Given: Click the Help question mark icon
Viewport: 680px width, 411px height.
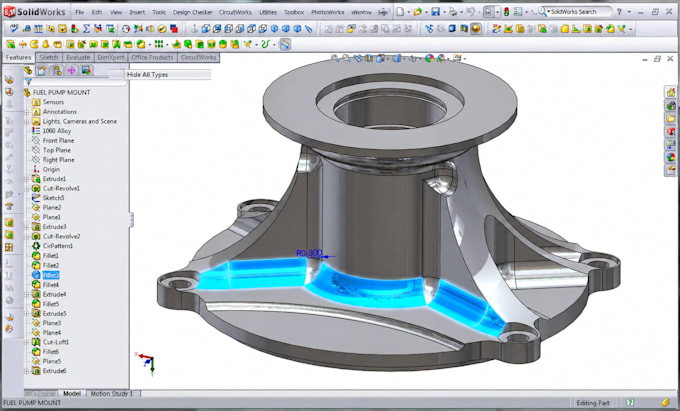Looking at the screenshot, I should pos(619,12).
